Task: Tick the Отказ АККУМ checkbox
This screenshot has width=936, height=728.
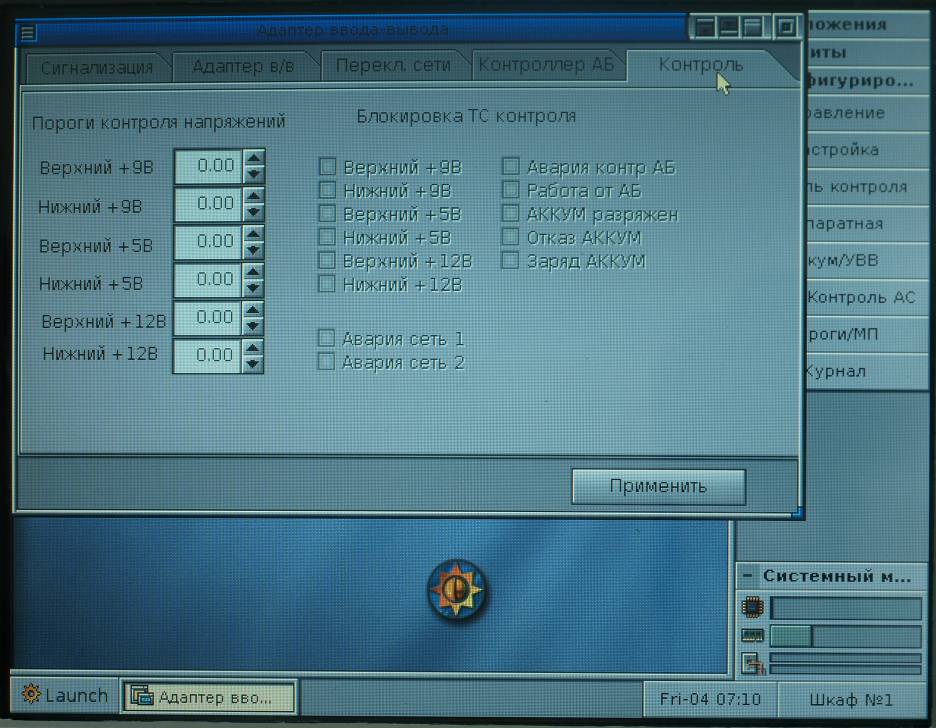Action: (510, 237)
